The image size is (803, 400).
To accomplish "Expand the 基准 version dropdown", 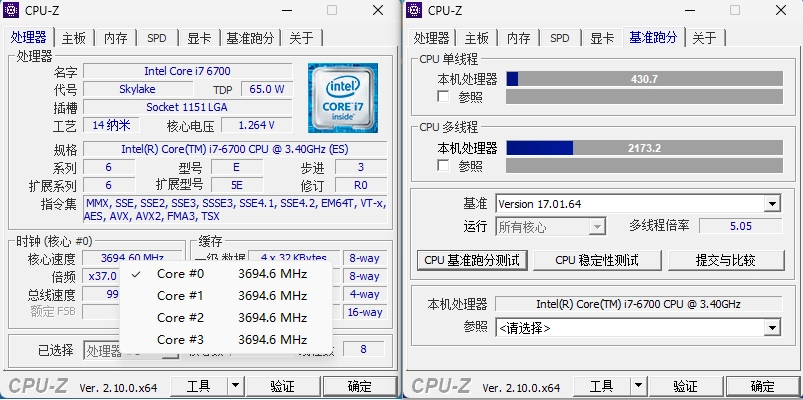I will pyautogui.click(x=772, y=204).
